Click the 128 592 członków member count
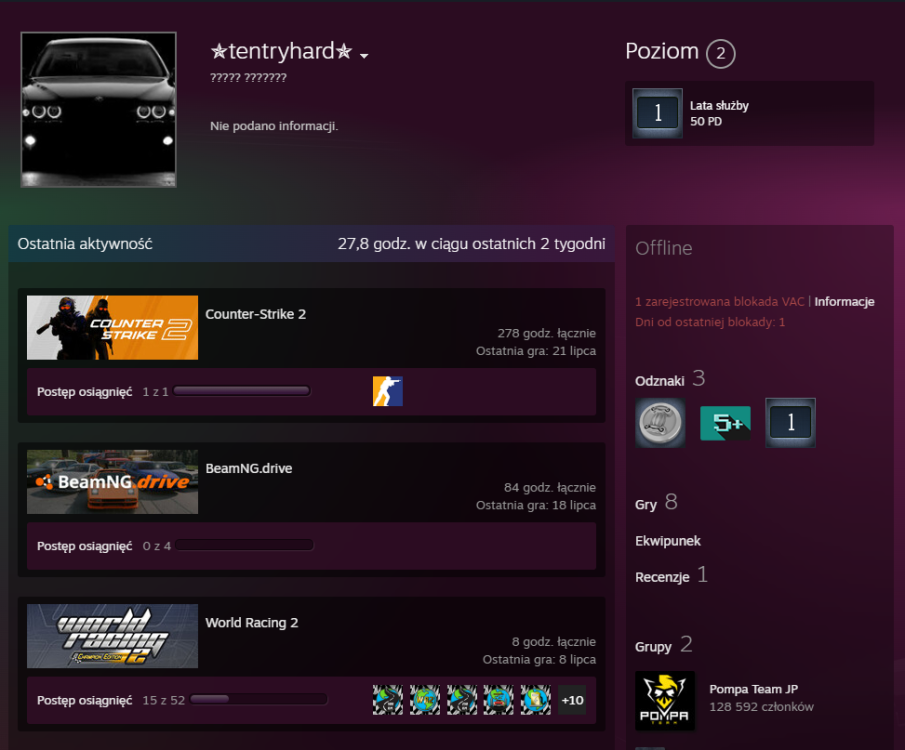Image resolution: width=905 pixels, height=750 pixels. tap(761, 707)
